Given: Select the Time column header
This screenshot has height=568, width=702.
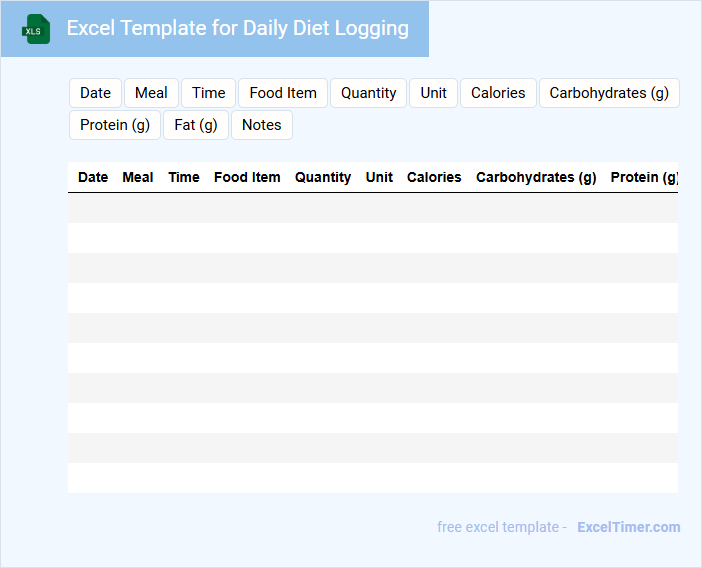Looking at the screenshot, I should (x=184, y=177).
